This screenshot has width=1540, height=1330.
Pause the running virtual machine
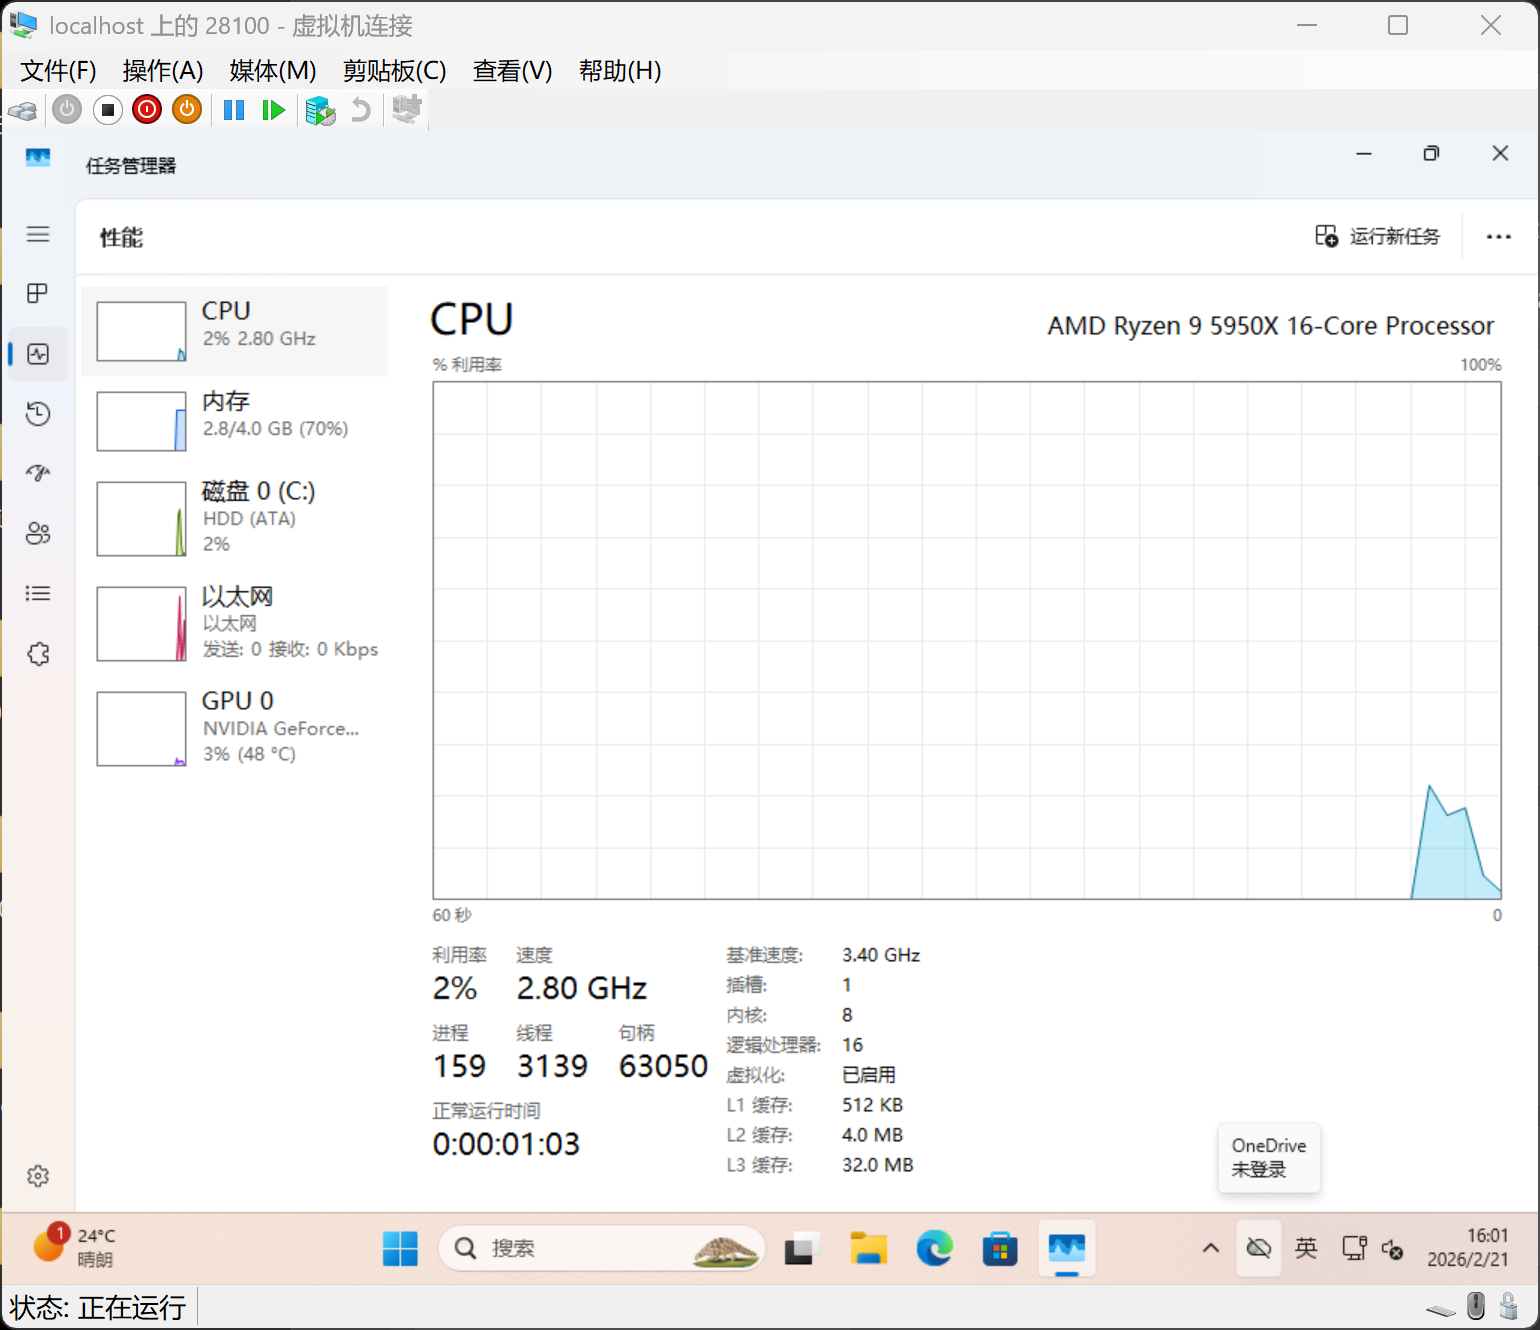pos(233,110)
